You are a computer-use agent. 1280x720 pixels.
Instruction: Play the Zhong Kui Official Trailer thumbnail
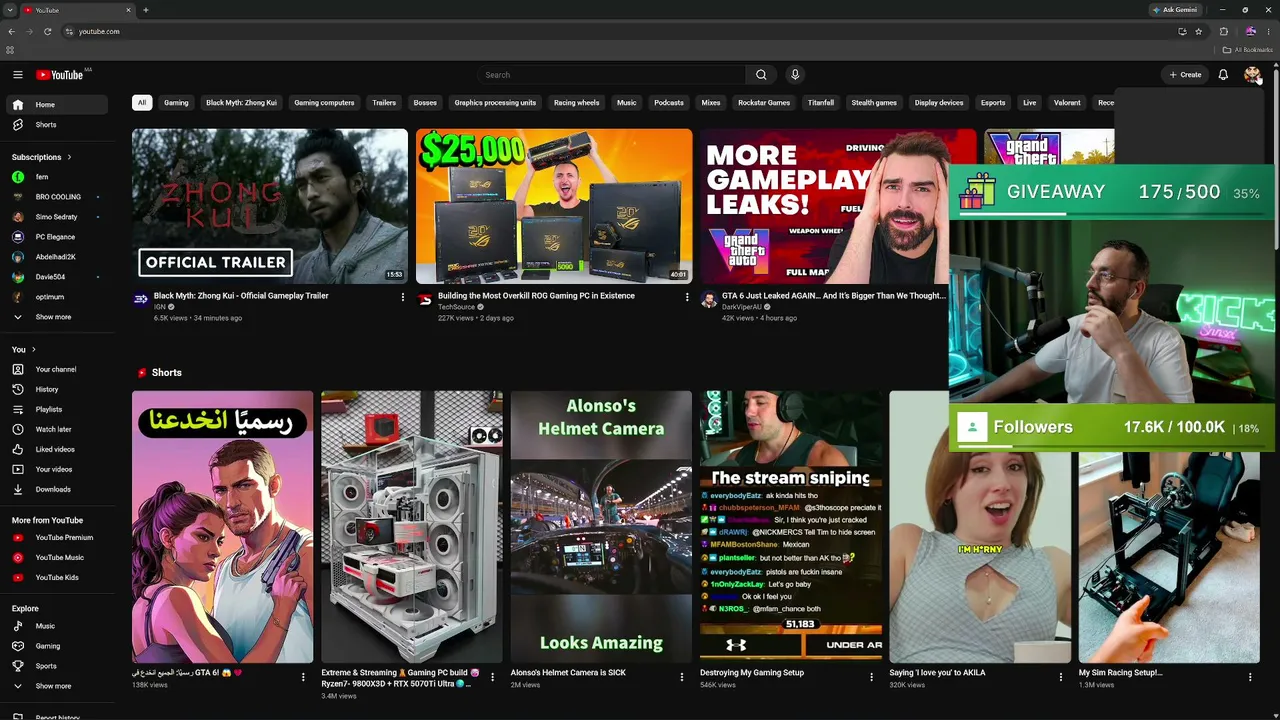(270, 206)
